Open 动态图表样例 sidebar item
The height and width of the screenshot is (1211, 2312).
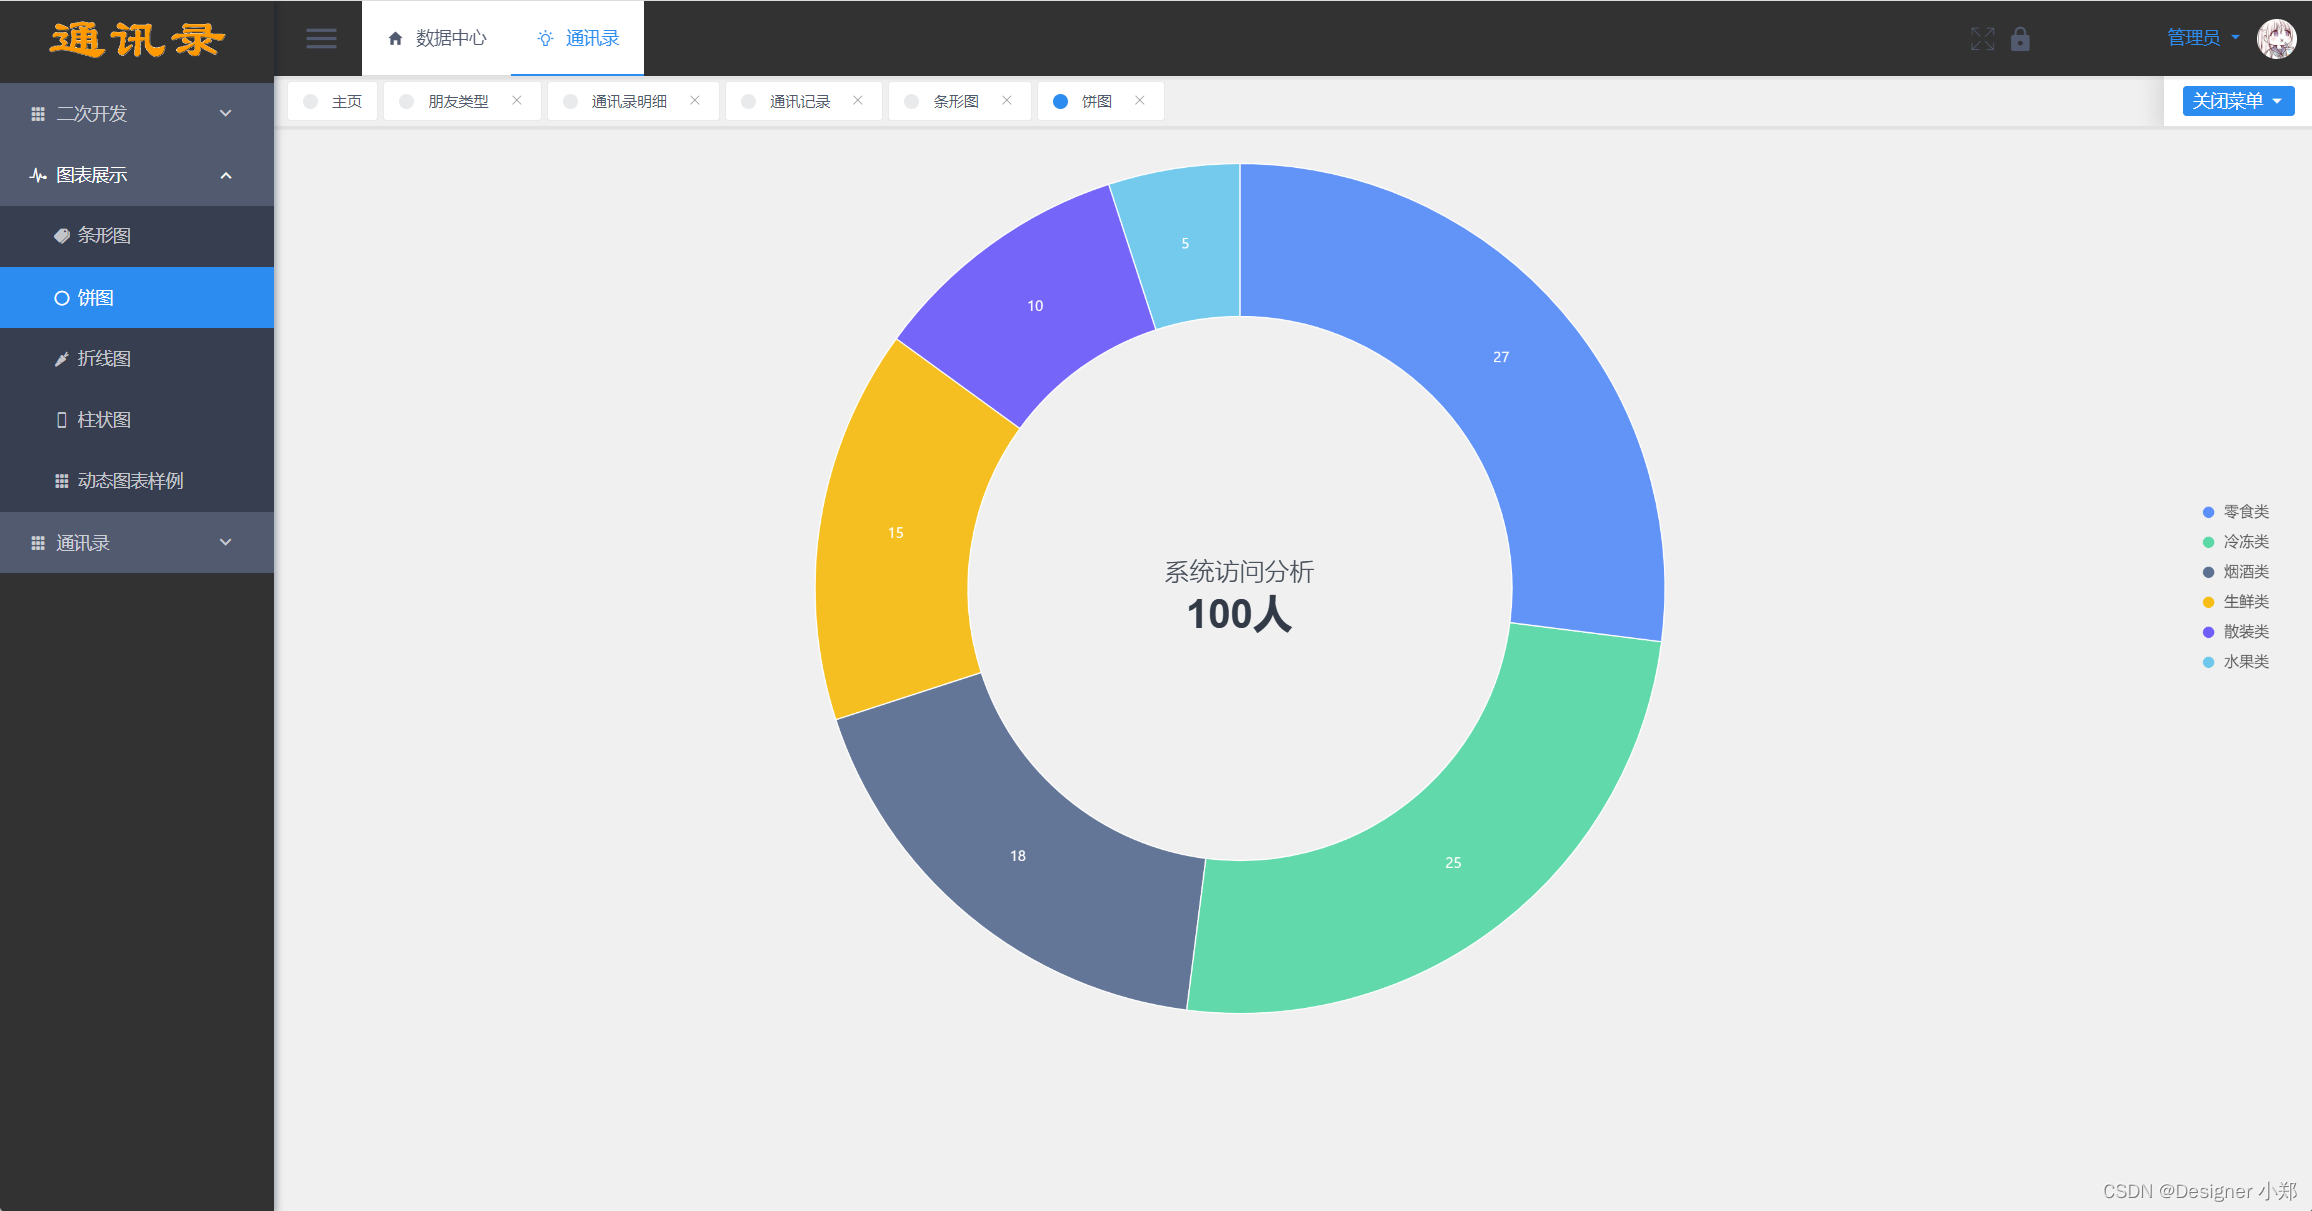130,481
